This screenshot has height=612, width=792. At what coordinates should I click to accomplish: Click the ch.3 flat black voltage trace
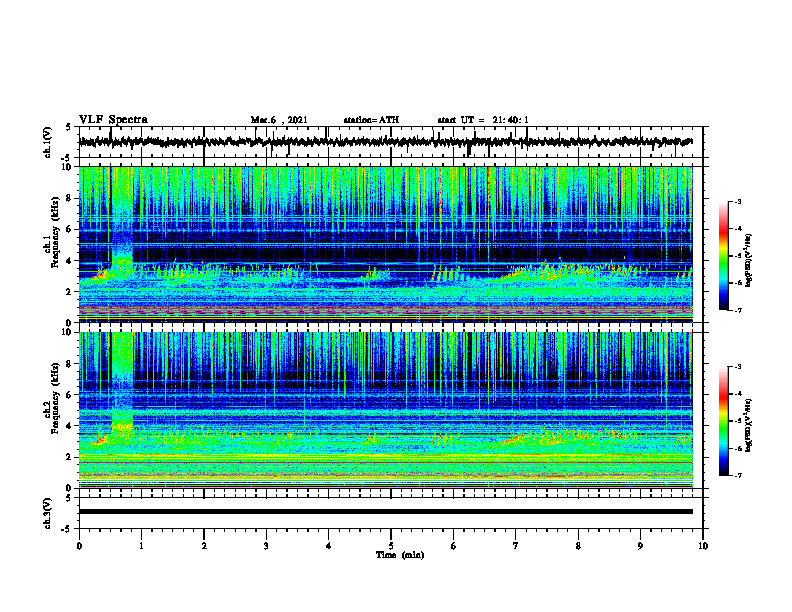[x=386, y=512]
